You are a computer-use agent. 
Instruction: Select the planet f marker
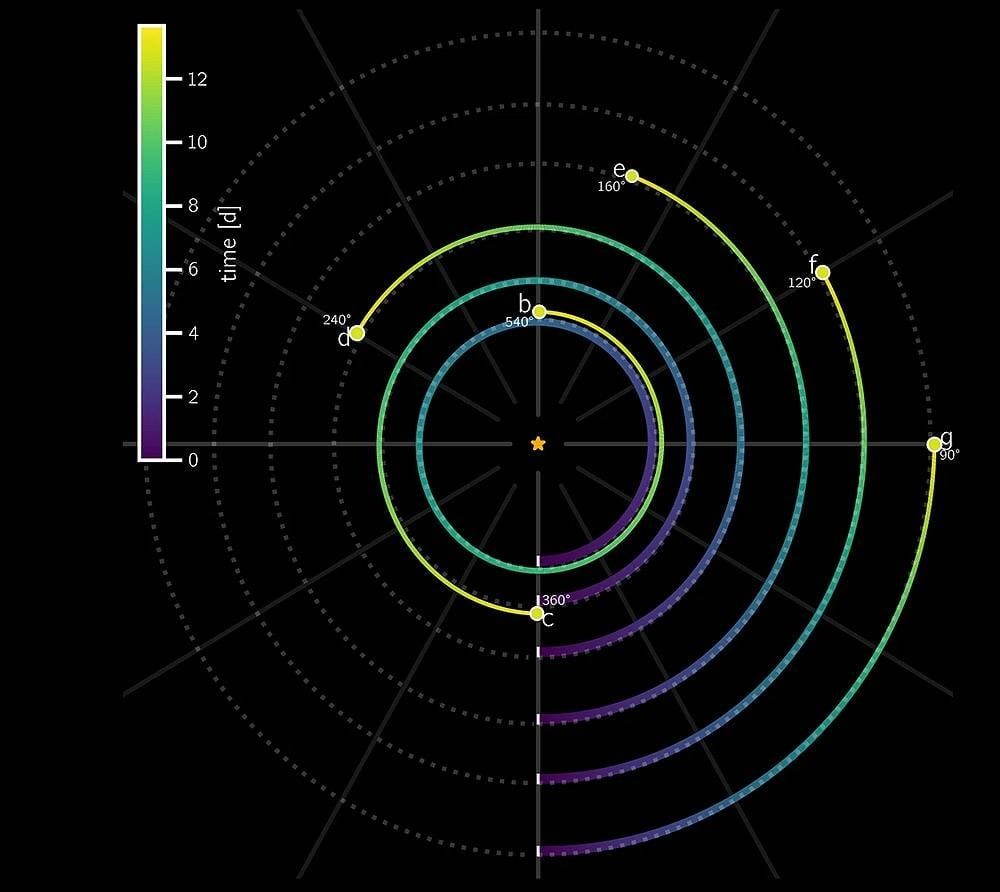823,270
